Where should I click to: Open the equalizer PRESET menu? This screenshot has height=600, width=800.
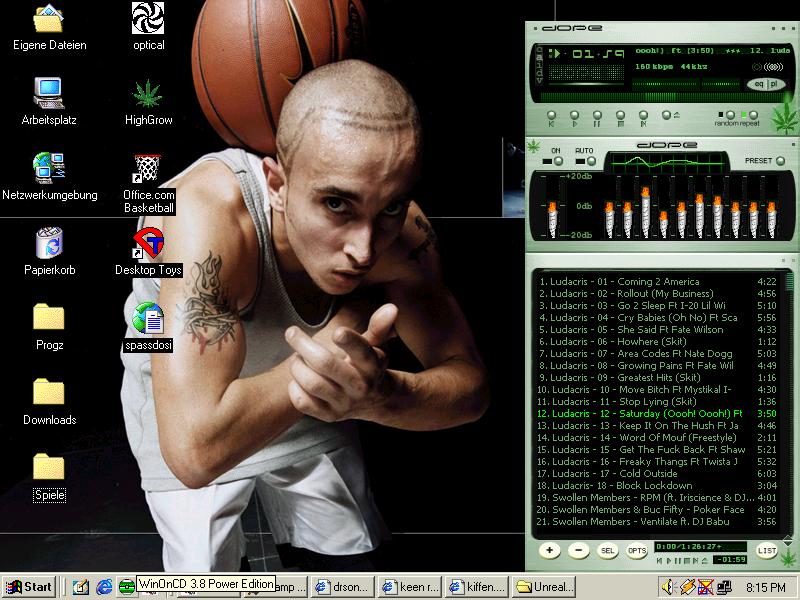point(780,161)
